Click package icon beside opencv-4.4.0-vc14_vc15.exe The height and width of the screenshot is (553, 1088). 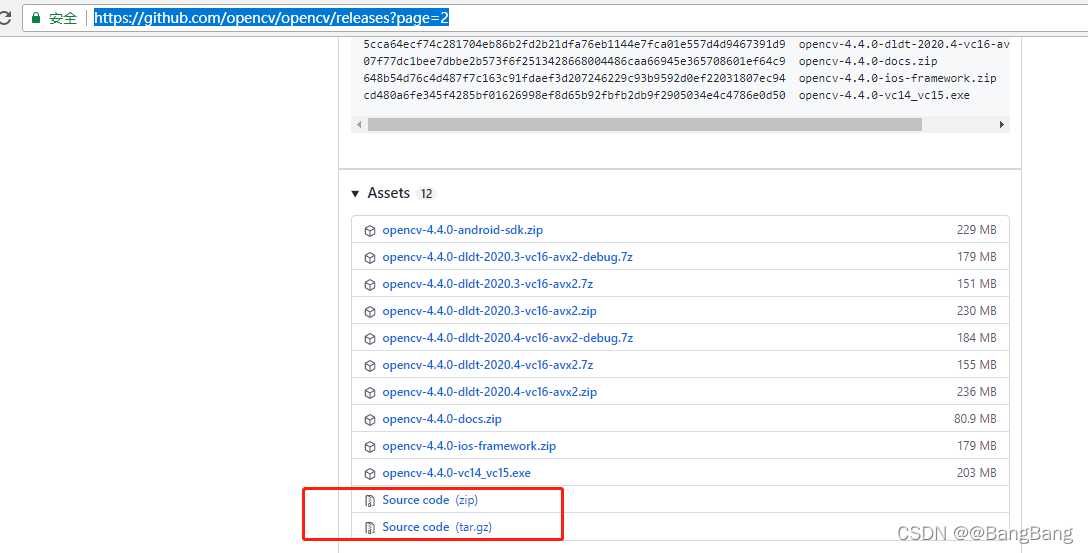pyautogui.click(x=370, y=473)
